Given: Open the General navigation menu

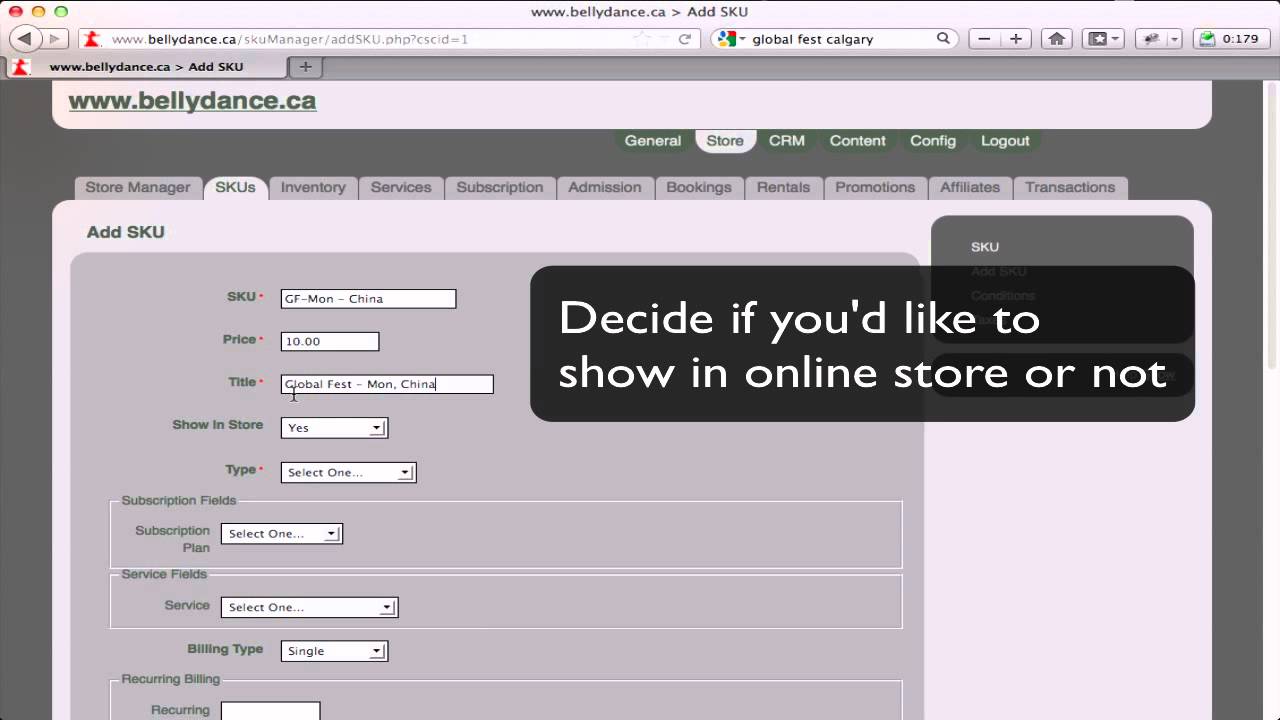Looking at the screenshot, I should tap(653, 141).
